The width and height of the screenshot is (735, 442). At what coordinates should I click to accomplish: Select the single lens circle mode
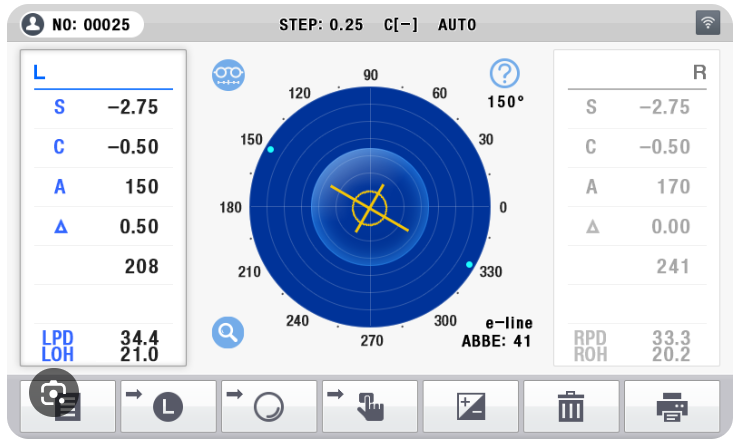[x=269, y=406]
